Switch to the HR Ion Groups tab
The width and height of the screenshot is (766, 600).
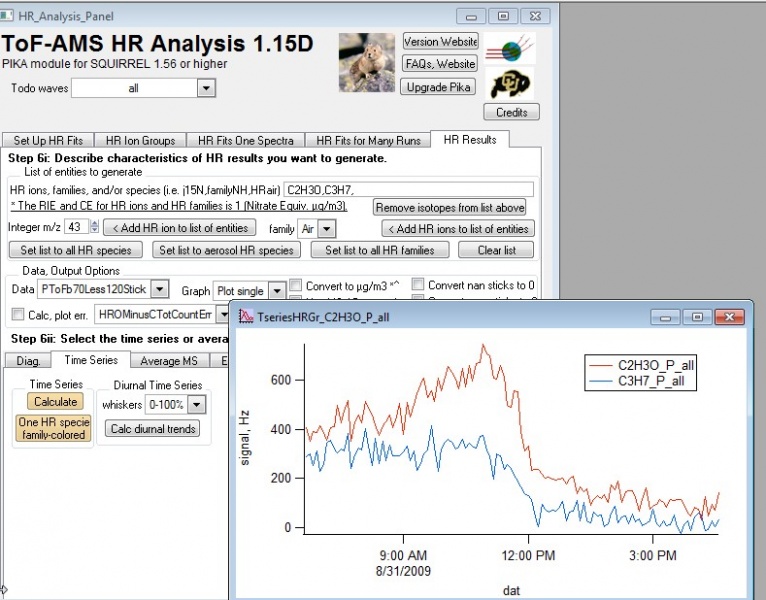(140, 141)
